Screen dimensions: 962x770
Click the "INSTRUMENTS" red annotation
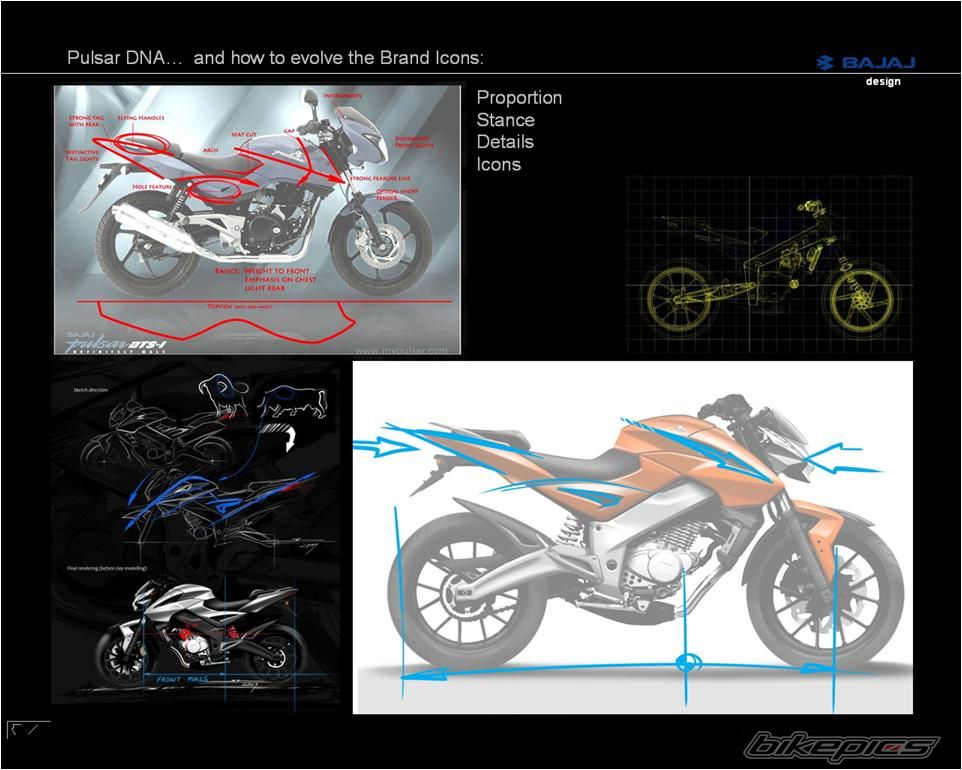(x=342, y=96)
